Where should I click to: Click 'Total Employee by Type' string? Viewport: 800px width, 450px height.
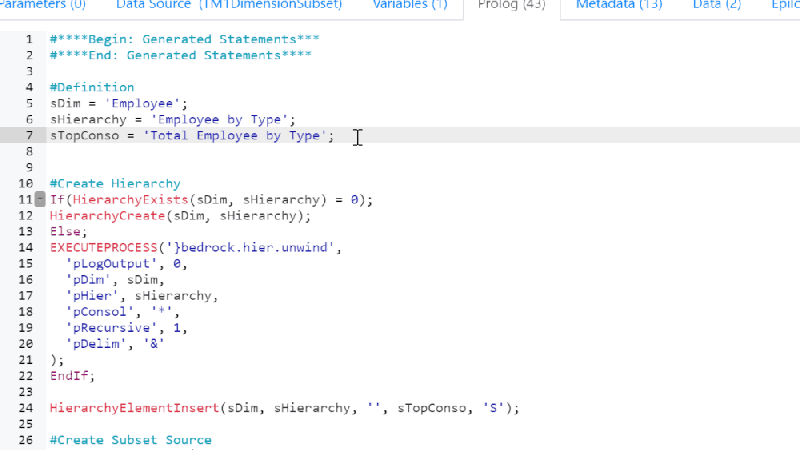[x=235, y=136]
